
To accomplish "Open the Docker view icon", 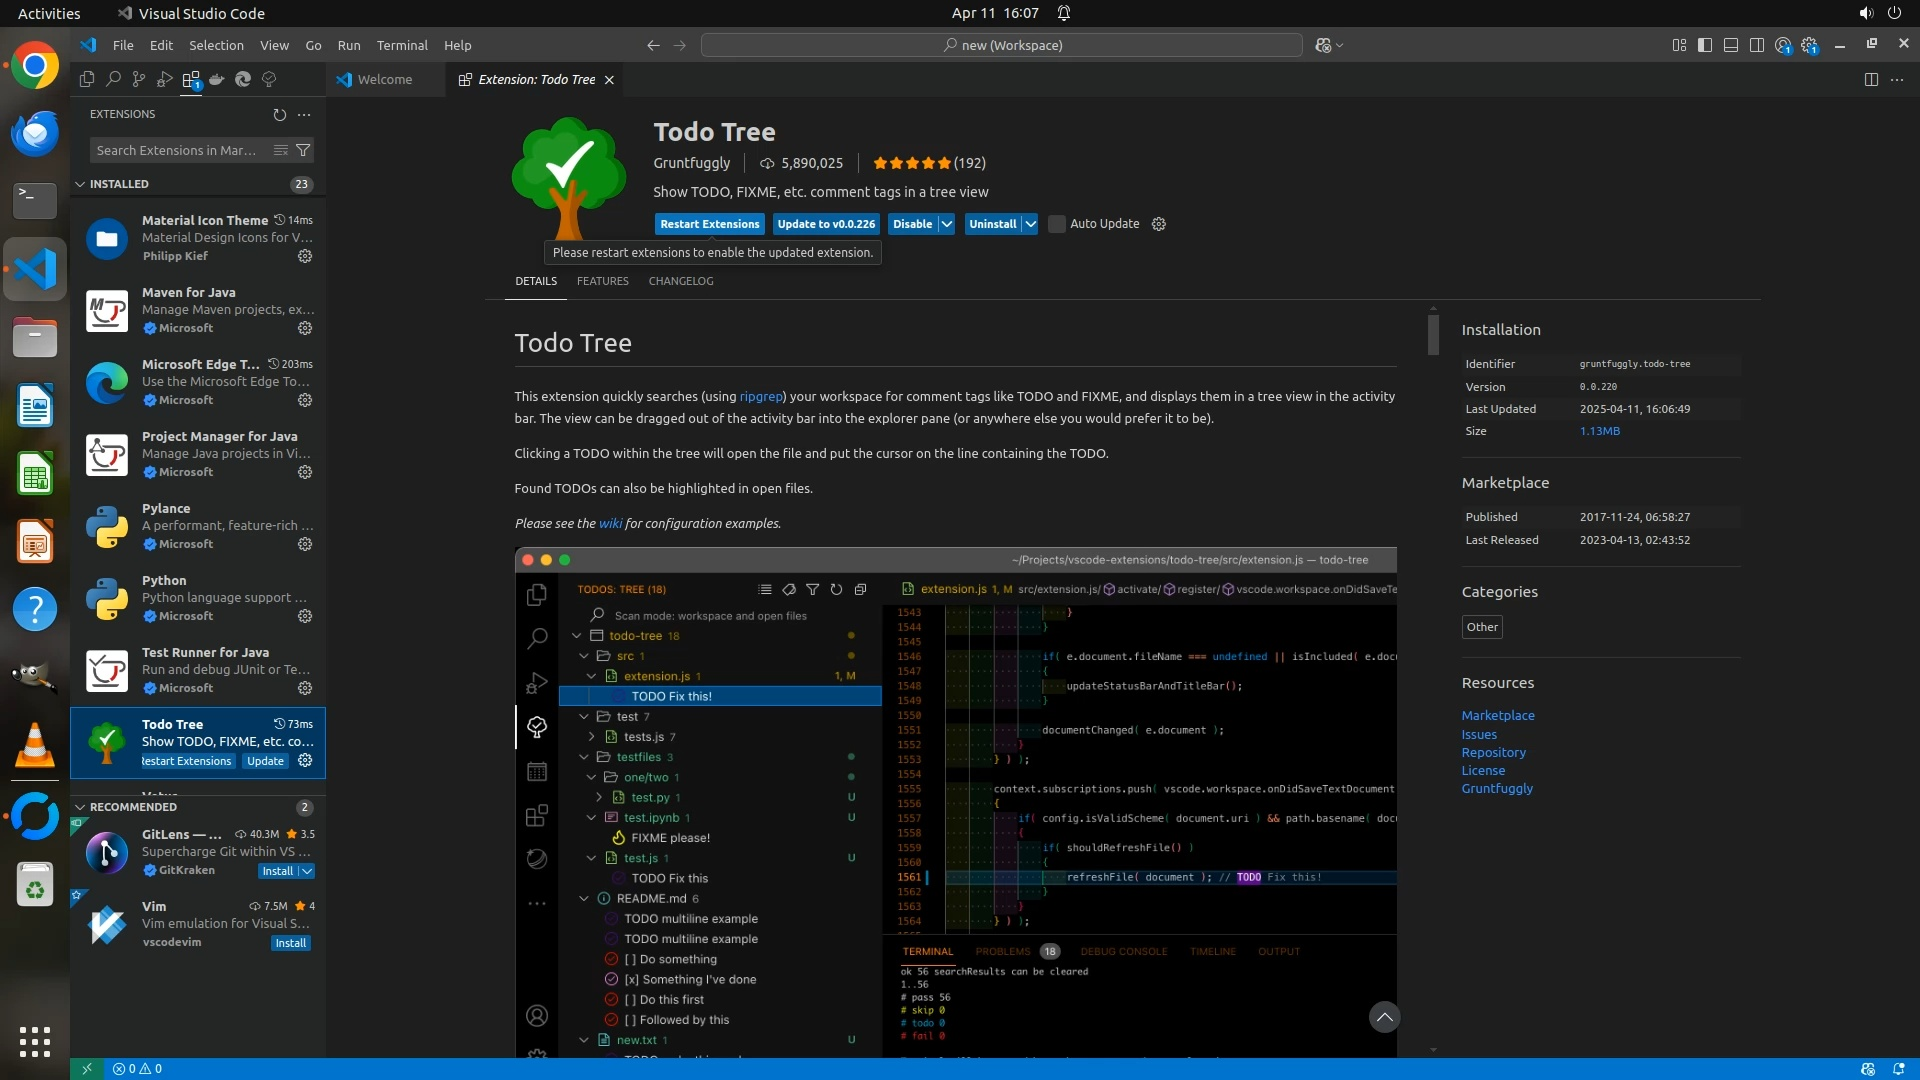I will pos(217,79).
